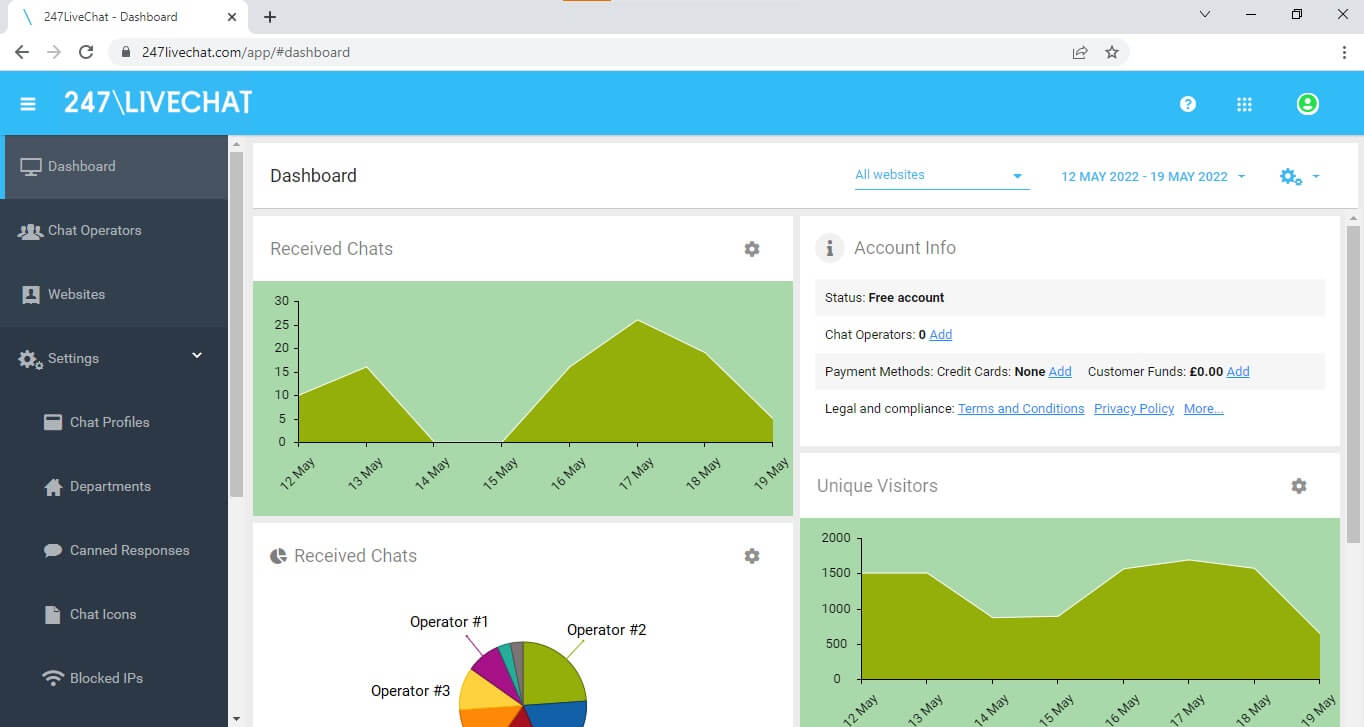Click the Account Info circle icon
The height and width of the screenshot is (727, 1364).
[x=830, y=248]
